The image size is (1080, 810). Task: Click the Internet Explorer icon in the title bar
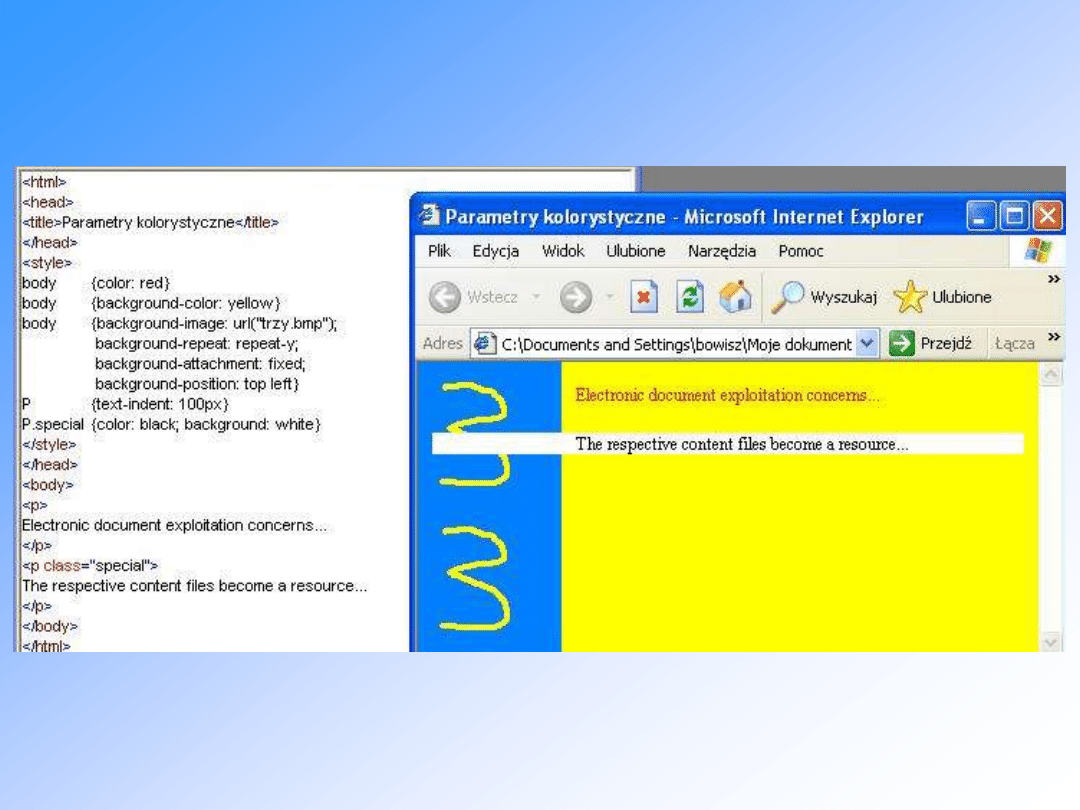pyautogui.click(x=430, y=215)
